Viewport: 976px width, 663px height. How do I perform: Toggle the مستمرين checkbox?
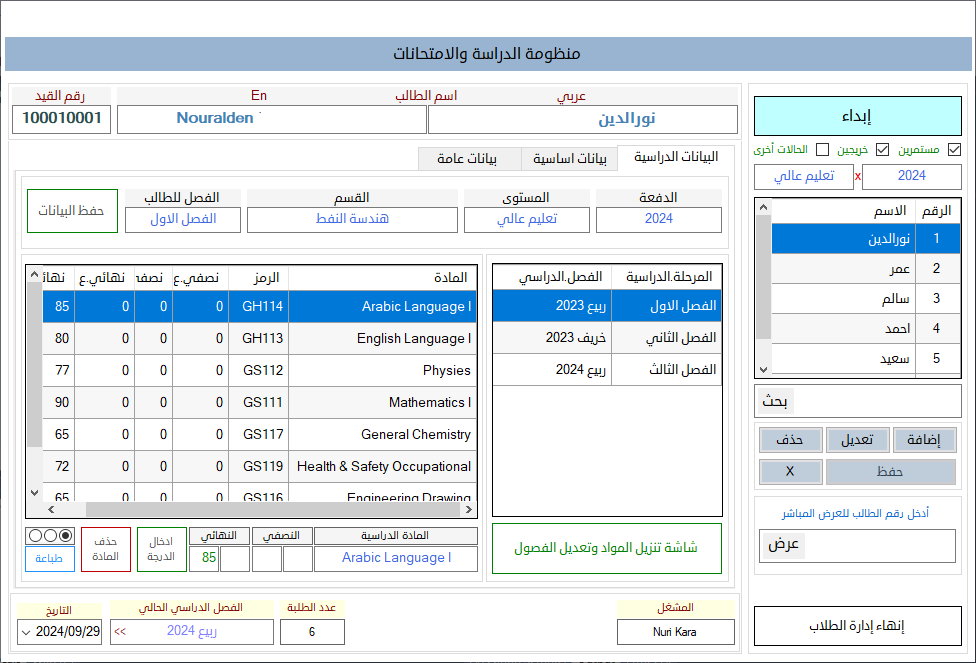pyautogui.click(x=954, y=149)
